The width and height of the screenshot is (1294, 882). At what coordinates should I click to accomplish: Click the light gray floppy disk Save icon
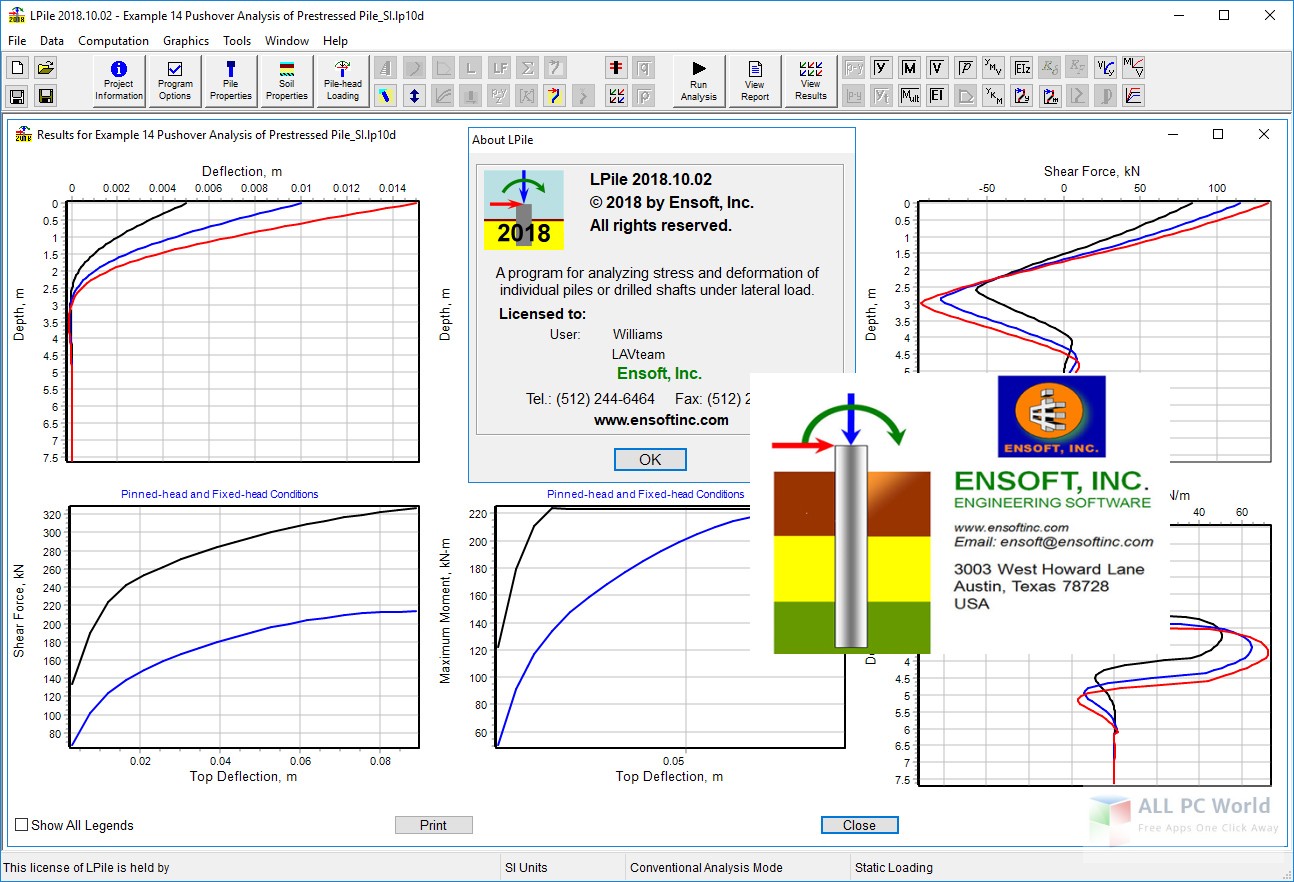(17, 96)
